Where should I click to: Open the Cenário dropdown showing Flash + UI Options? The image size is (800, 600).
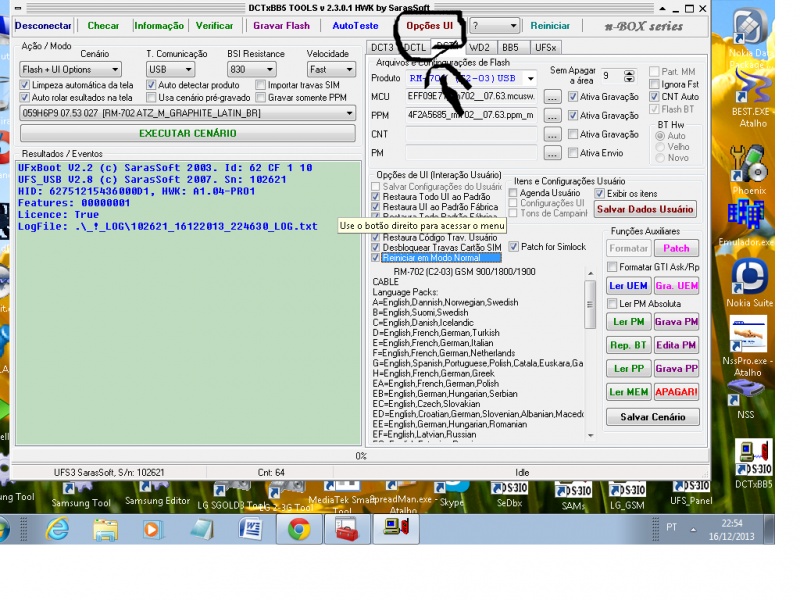click(70, 69)
